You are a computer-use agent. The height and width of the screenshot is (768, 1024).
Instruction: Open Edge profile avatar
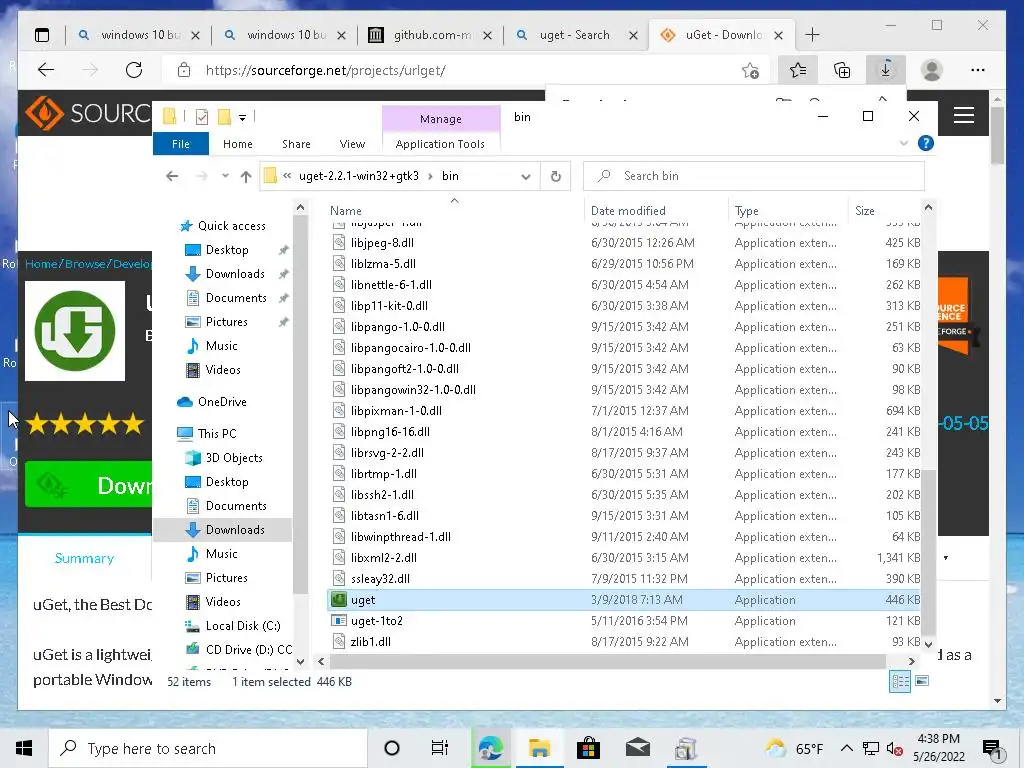(x=931, y=70)
